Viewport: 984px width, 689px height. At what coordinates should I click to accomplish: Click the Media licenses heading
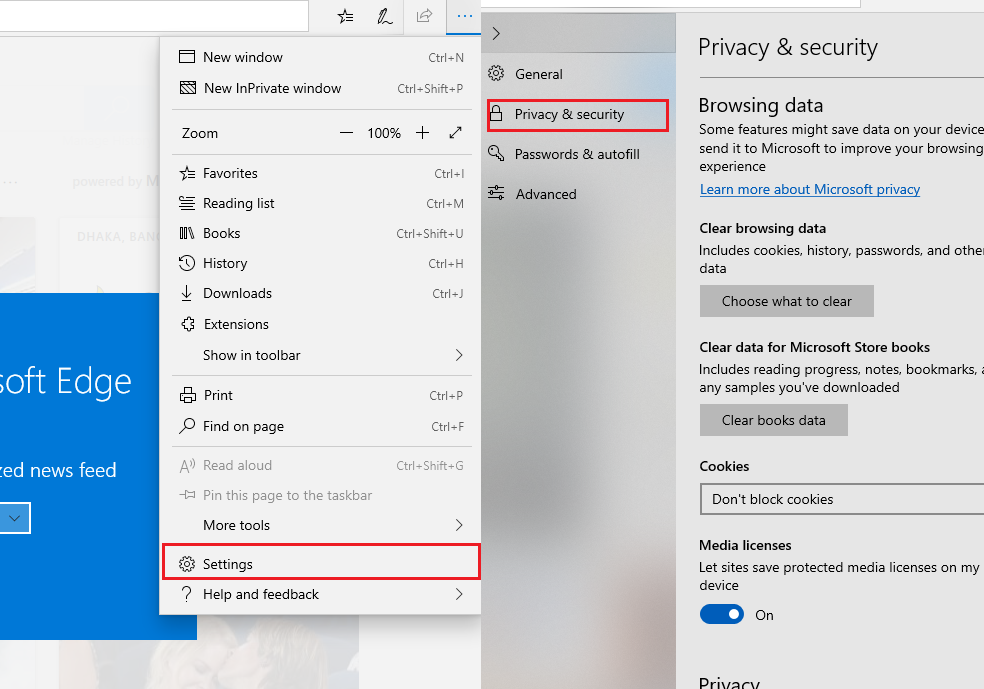(745, 545)
